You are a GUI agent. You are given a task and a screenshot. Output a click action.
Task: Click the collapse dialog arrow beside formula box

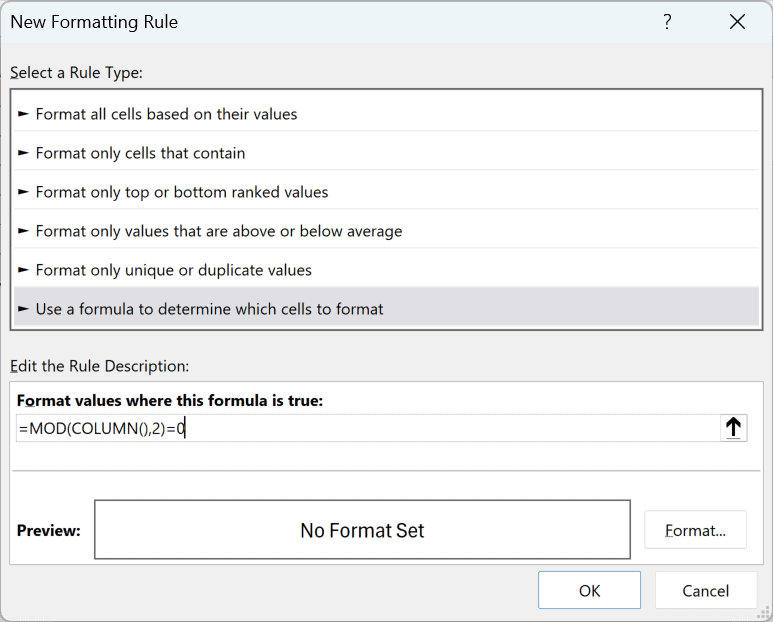[734, 428]
